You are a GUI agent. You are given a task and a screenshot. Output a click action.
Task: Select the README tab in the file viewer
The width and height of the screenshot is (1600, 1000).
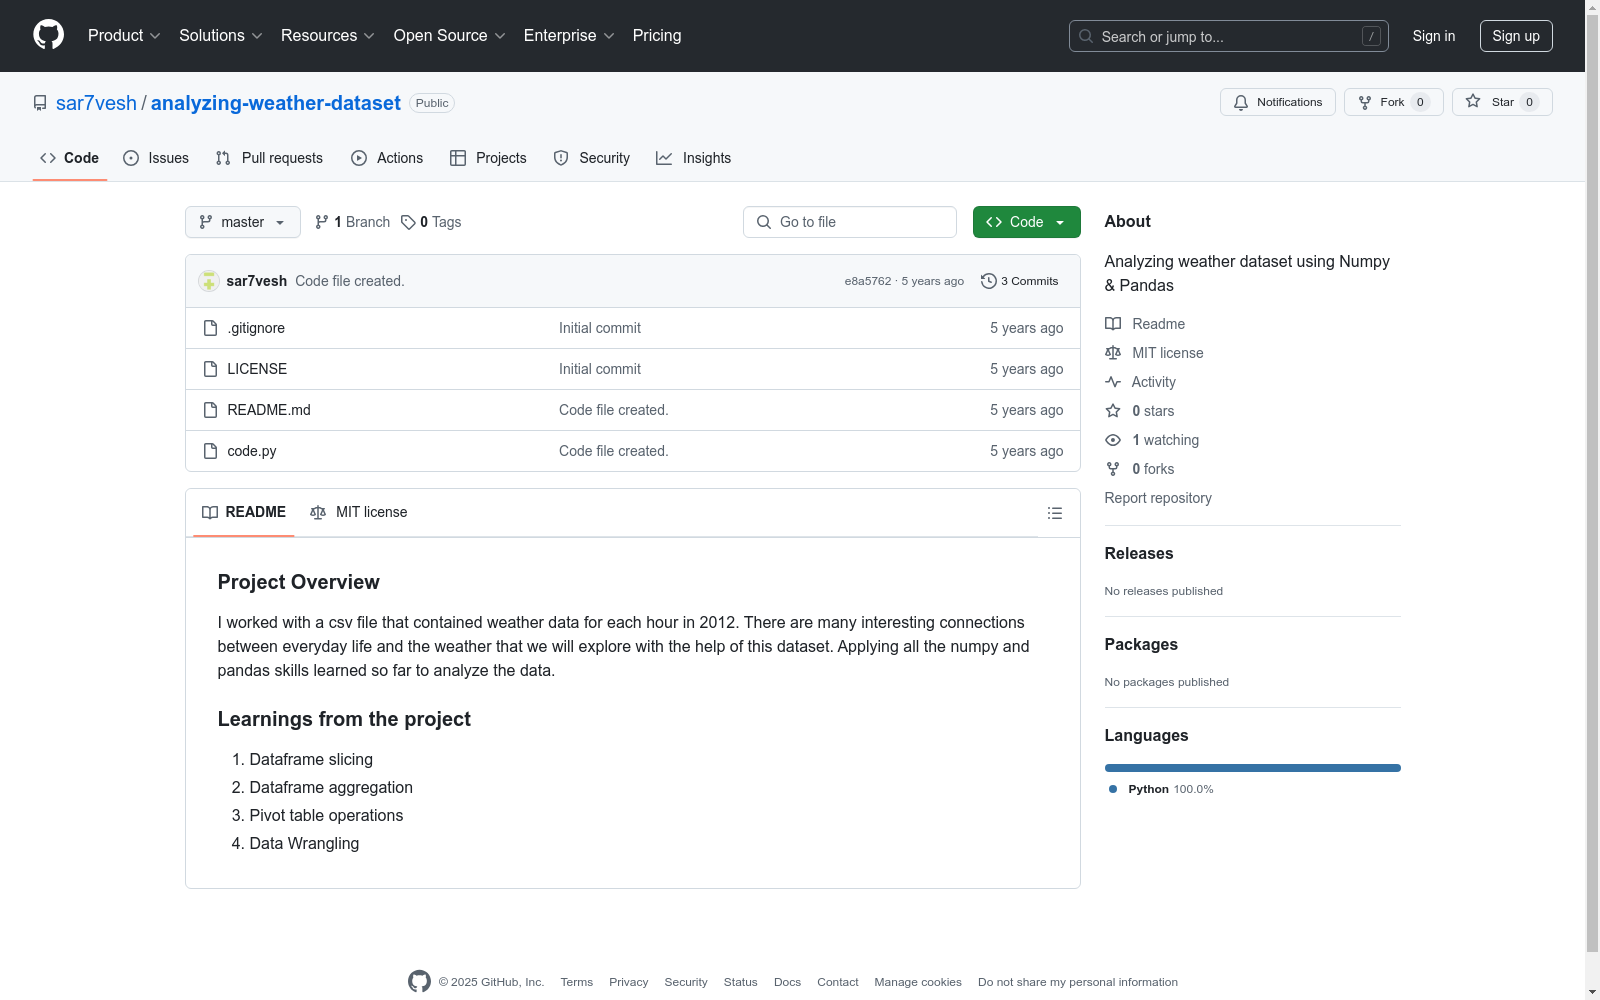[244, 512]
